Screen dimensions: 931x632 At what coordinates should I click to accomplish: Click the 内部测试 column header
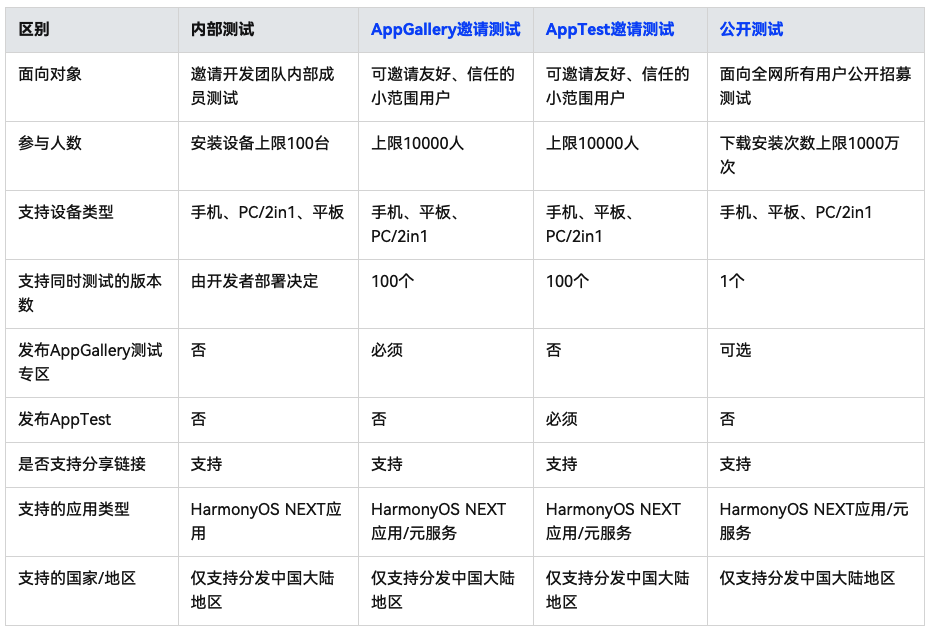click(x=222, y=29)
